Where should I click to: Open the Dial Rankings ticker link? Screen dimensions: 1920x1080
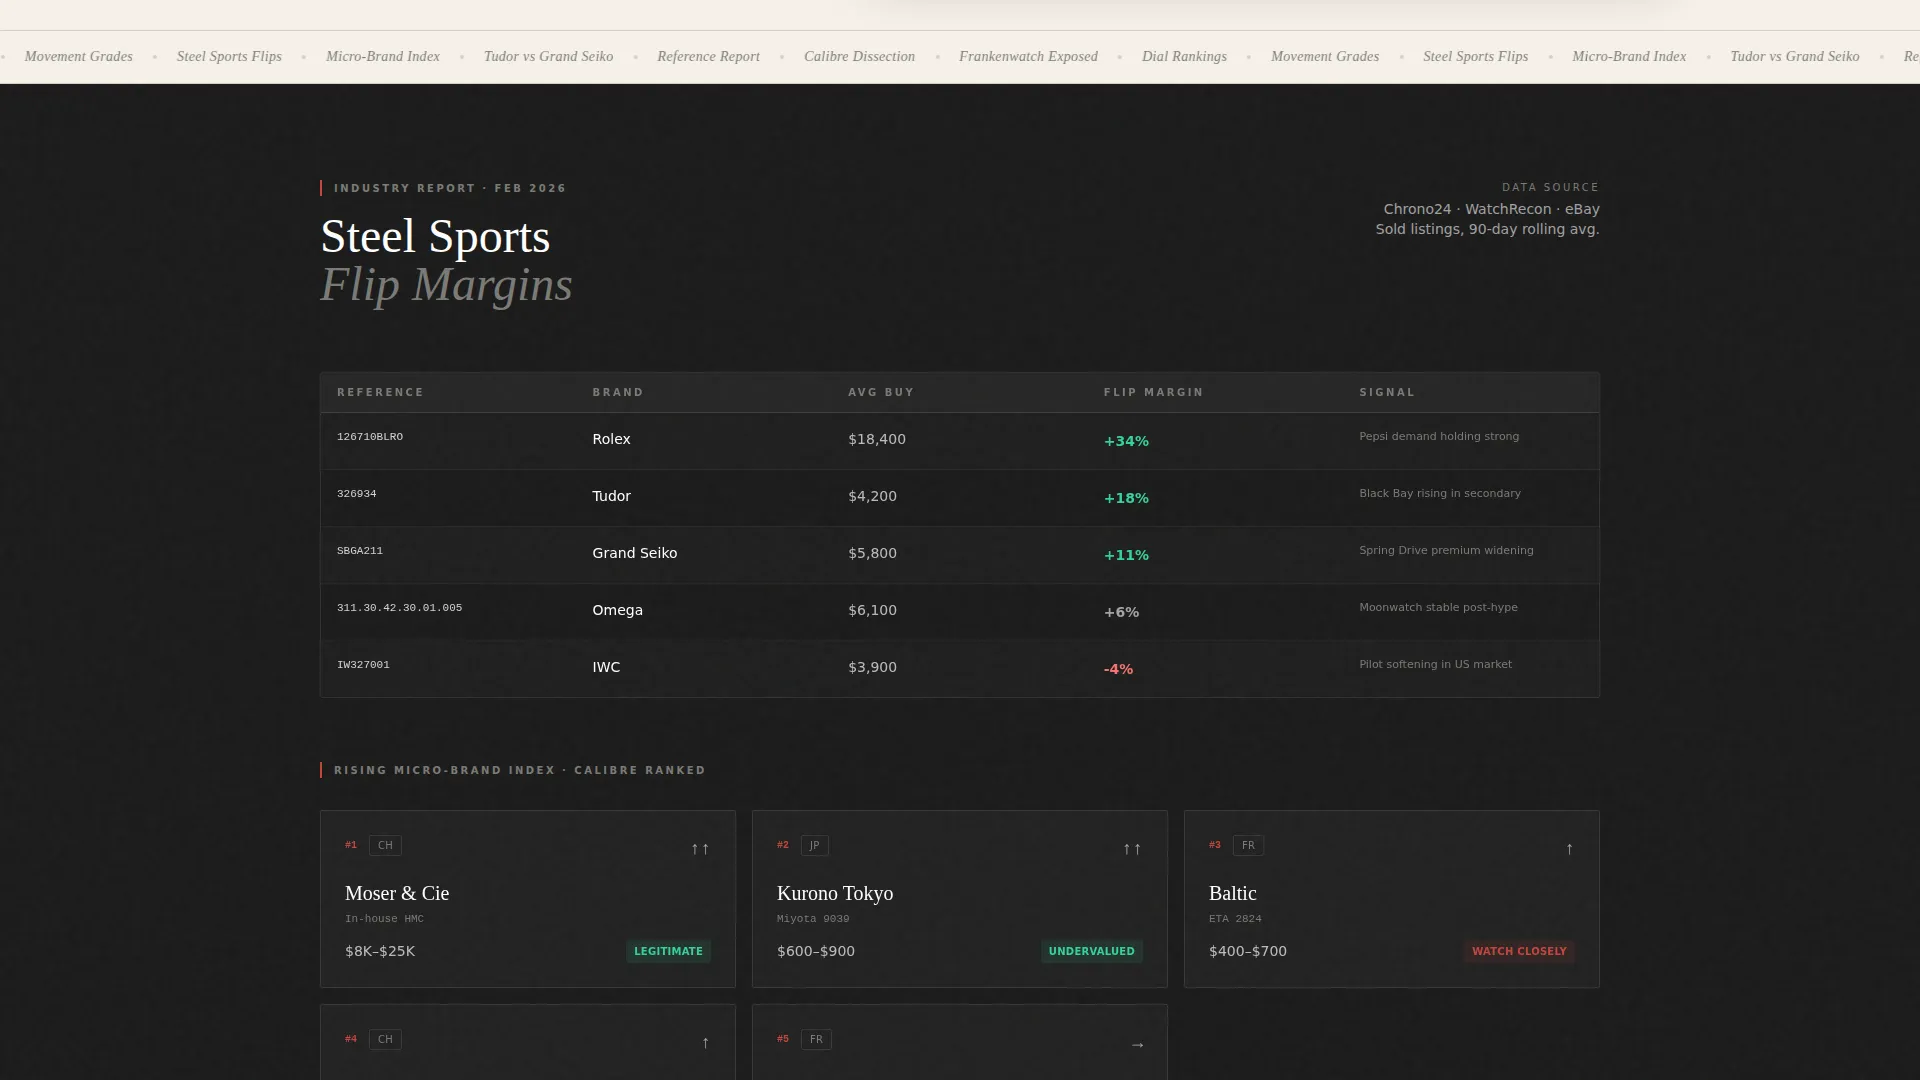[x=1184, y=56]
